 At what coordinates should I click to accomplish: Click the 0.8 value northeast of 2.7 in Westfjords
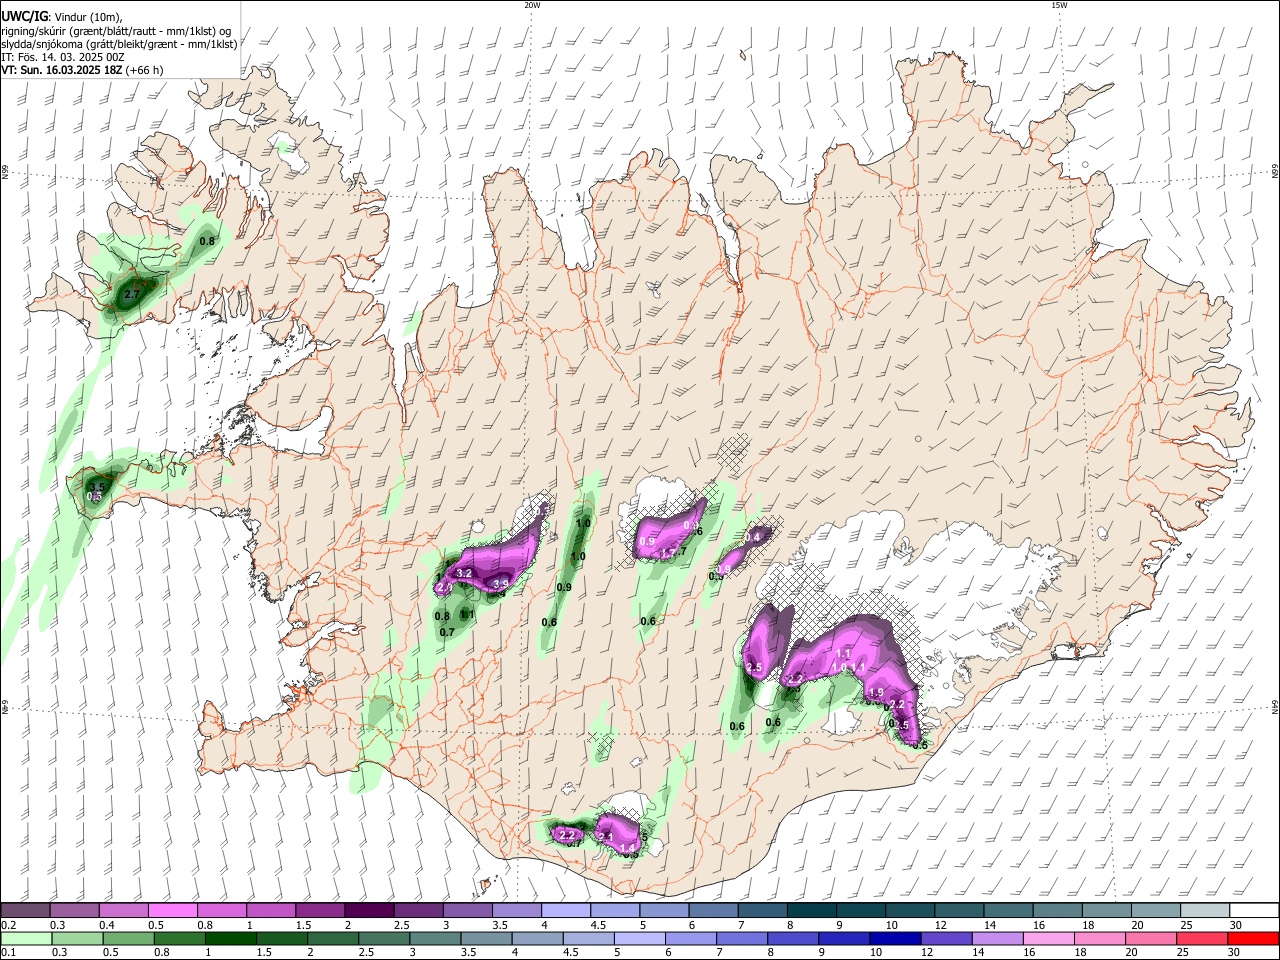(207, 241)
